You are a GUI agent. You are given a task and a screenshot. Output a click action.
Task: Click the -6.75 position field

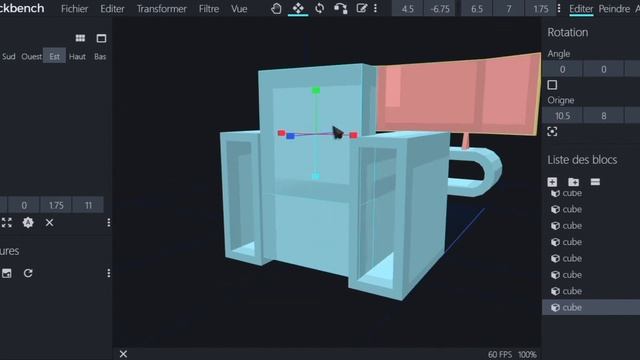point(440,9)
